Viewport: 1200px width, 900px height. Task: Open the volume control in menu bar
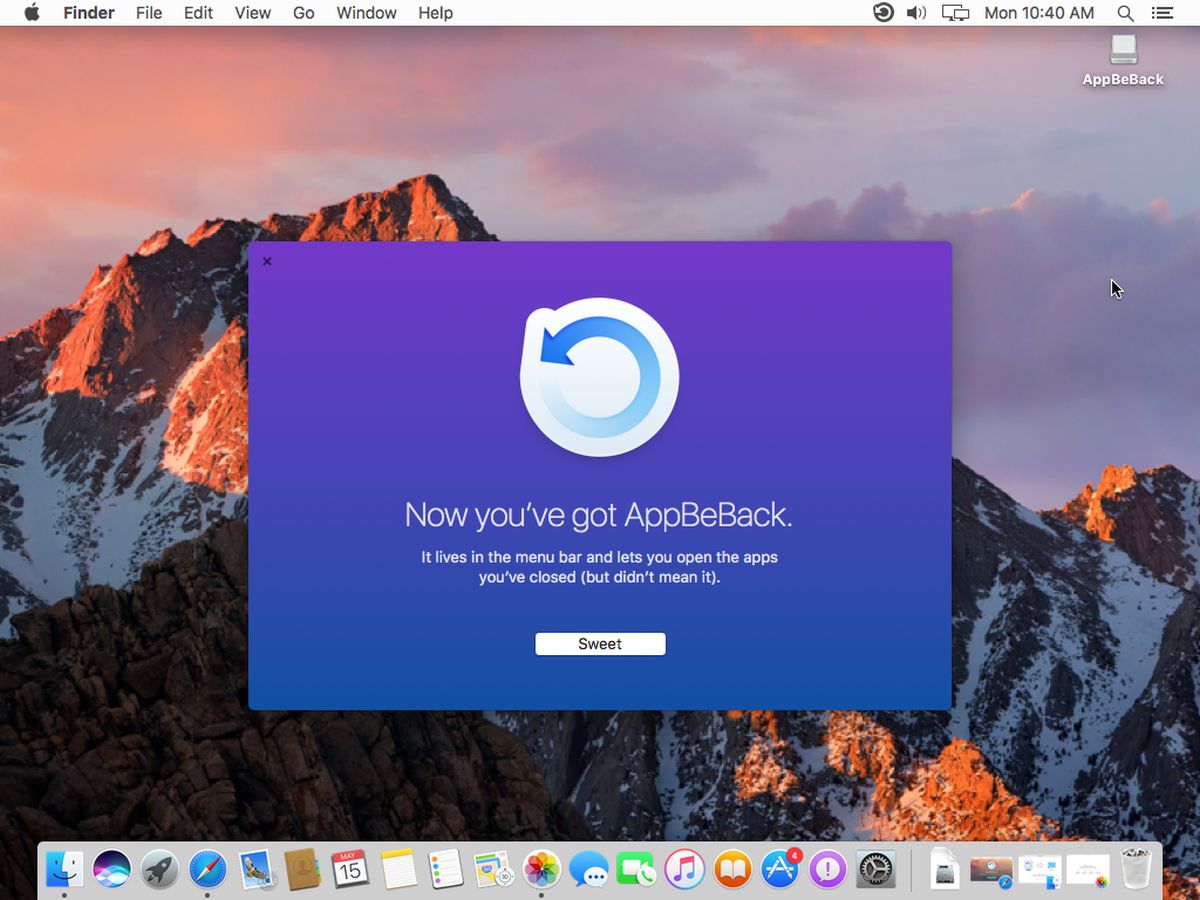(x=916, y=13)
